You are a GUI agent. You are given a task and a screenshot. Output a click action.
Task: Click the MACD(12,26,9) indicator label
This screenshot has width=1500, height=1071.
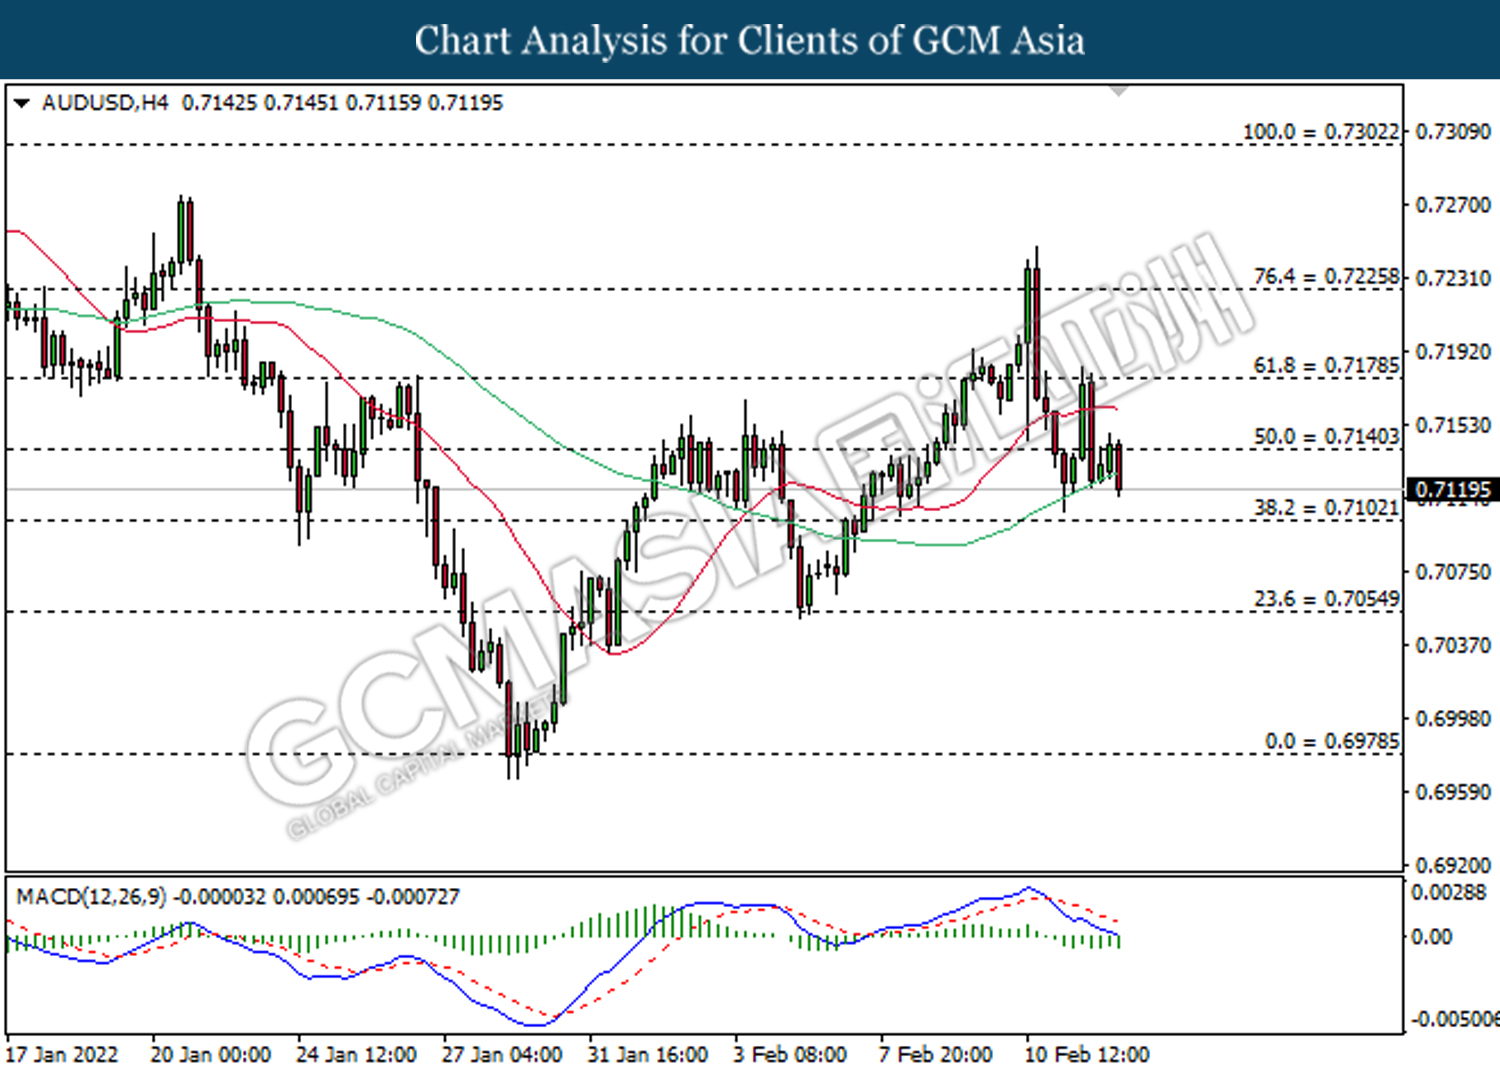pyautogui.click(x=92, y=897)
